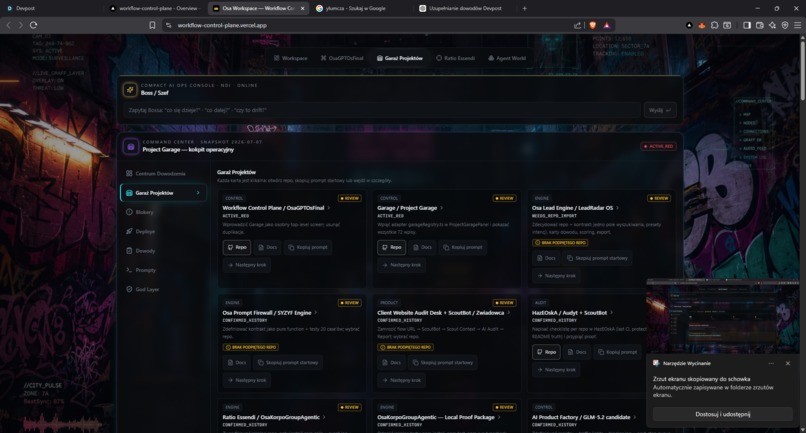Open Centrum Dowodzenia in sidebar
This screenshot has width=806, height=433.
156,173
